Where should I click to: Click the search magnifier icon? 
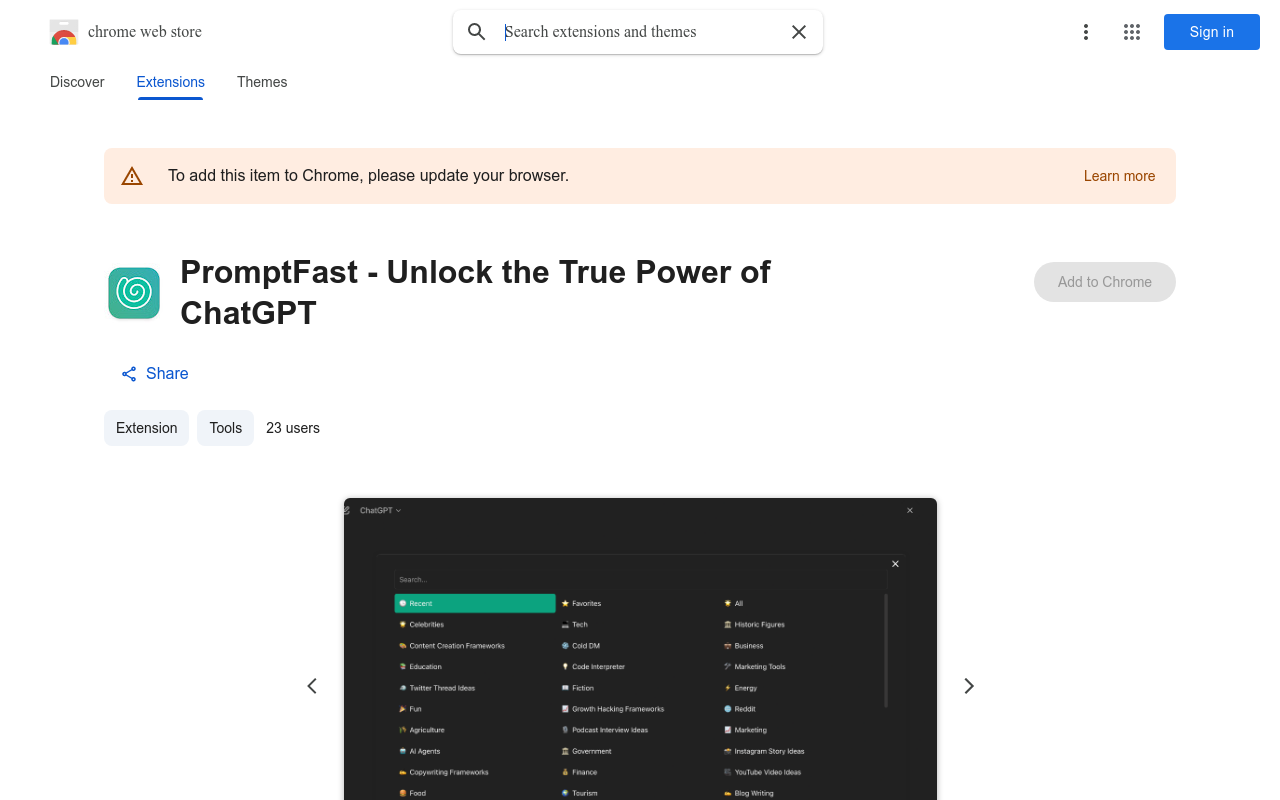477,32
